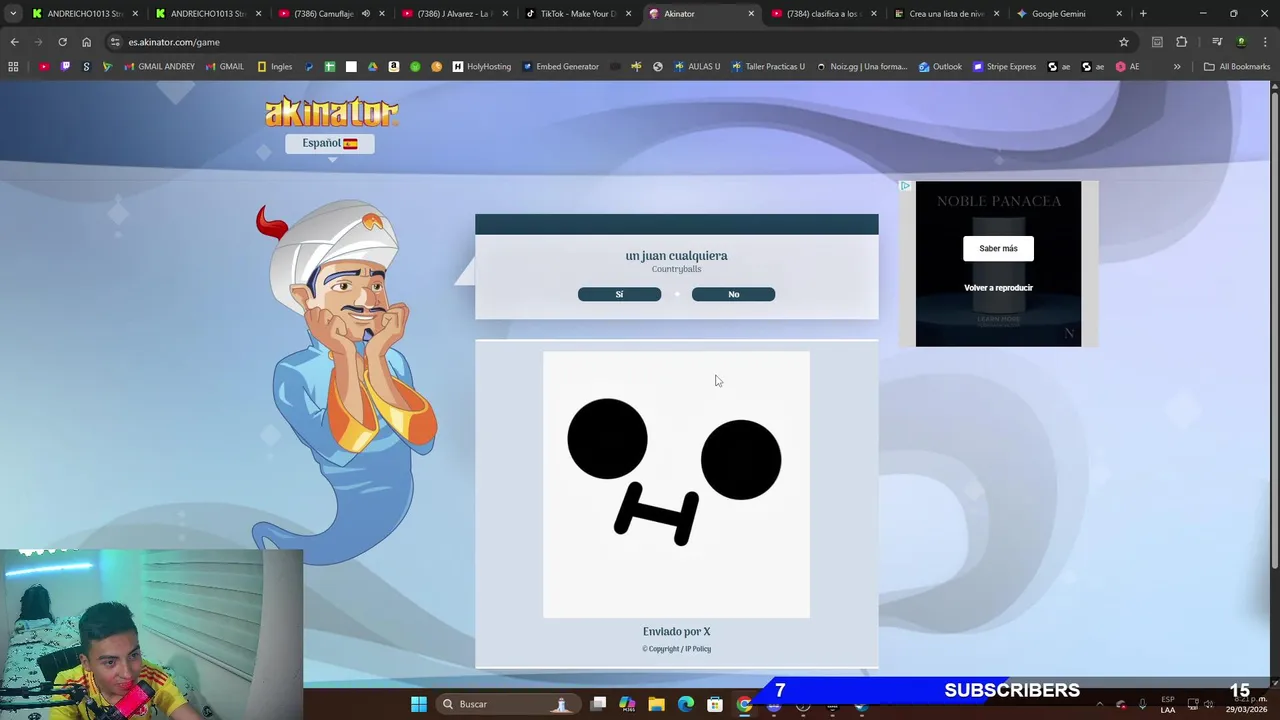Open Task View on the taskbar
The width and height of the screenshot is (1280, 720).
(598, 704)
